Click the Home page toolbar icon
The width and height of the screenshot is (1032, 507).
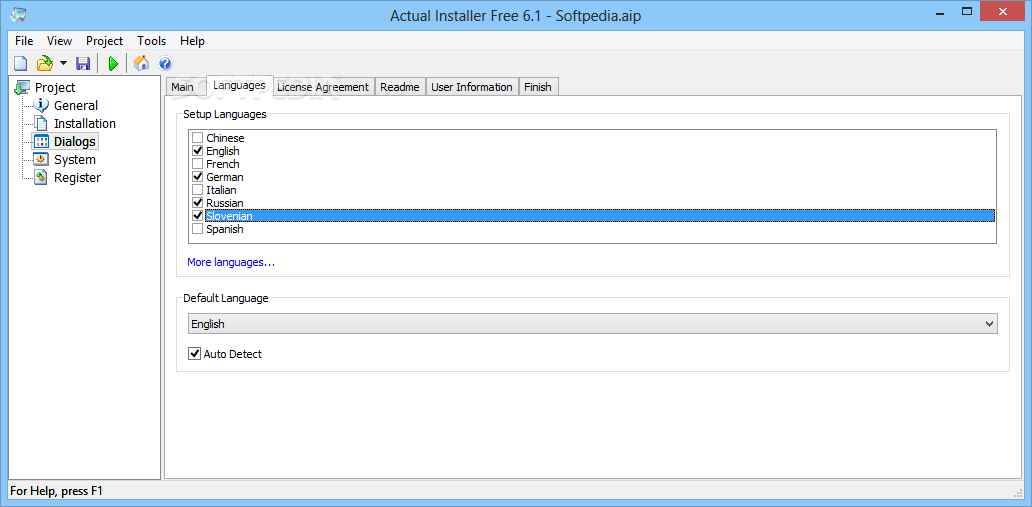click(x=141, y=64)
